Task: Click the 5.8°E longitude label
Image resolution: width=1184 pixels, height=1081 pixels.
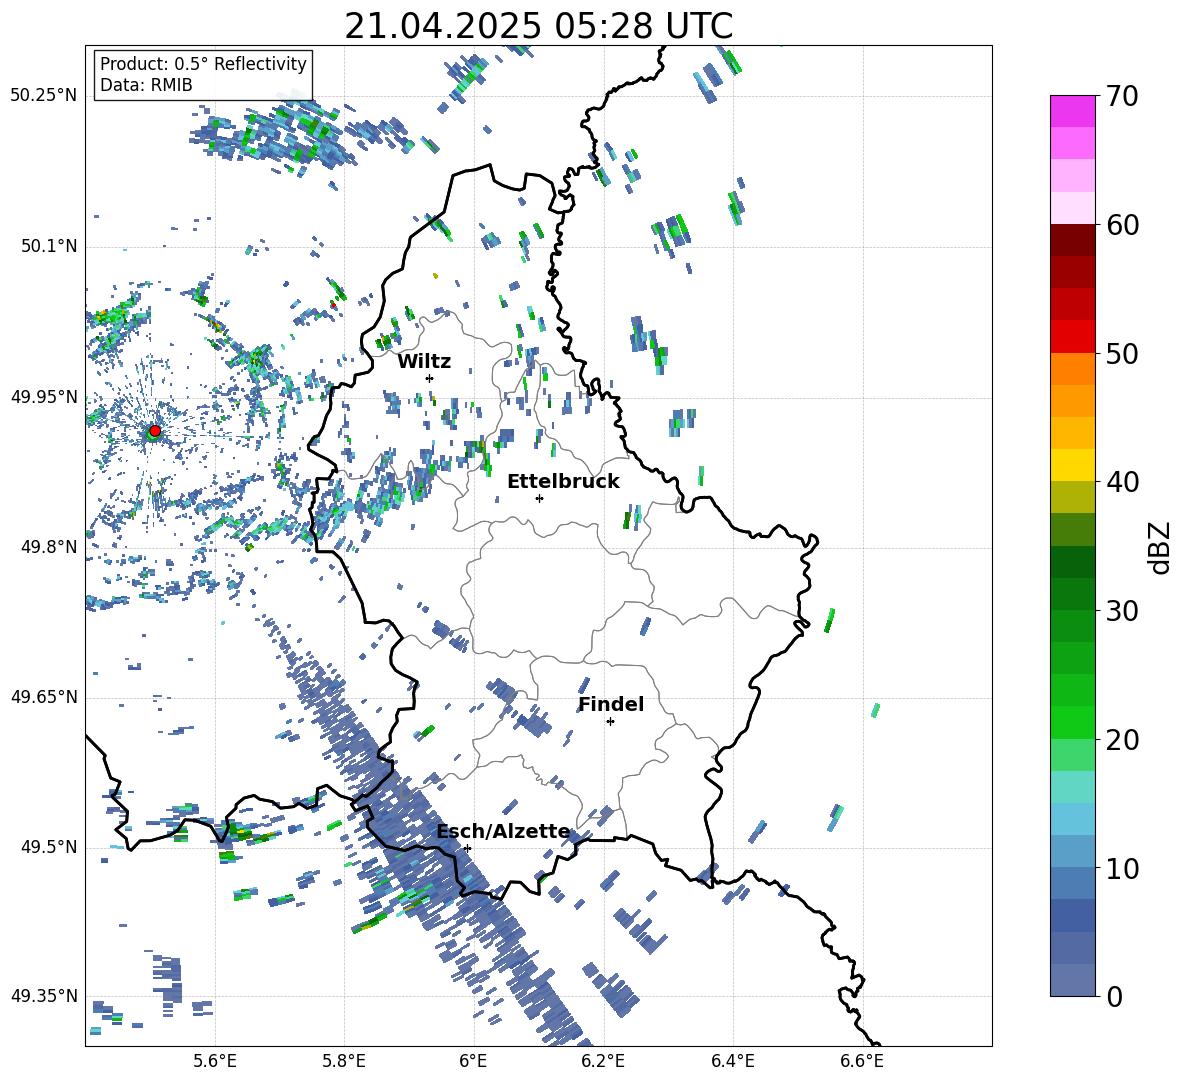Action: tap(344, 1061)
